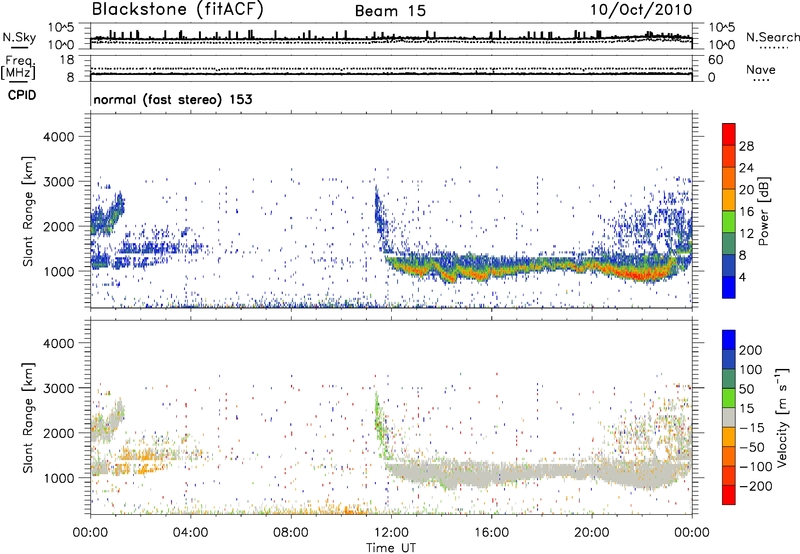The width and height of the screenshot is (800, 554).
Task: Click the yellow-orange -50 to -15 Velocity swatch
Action: click(729, 437)
